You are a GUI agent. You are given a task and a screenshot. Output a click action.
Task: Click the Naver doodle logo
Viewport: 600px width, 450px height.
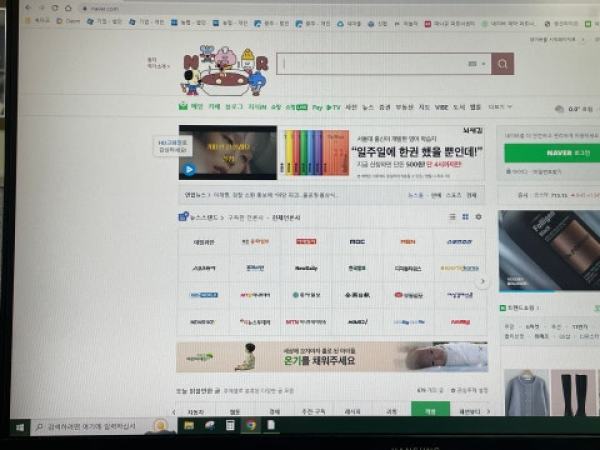[x=224, y=70]
